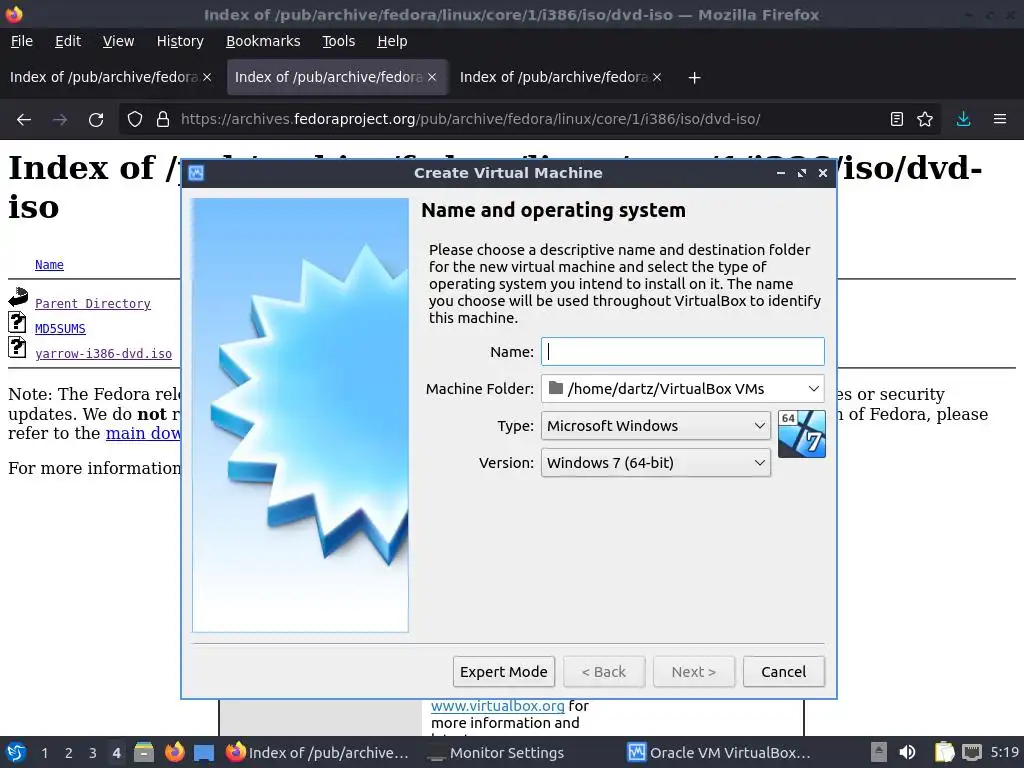Click the network tray icon

point(972,752)
